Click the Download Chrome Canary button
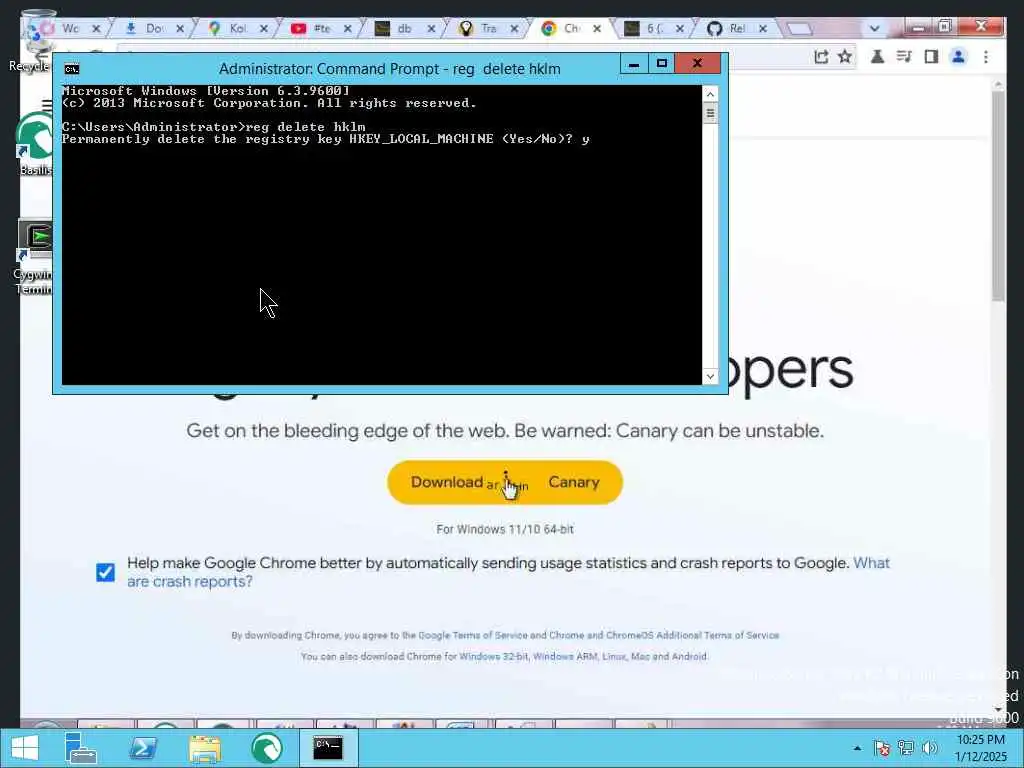 [505, 483]
